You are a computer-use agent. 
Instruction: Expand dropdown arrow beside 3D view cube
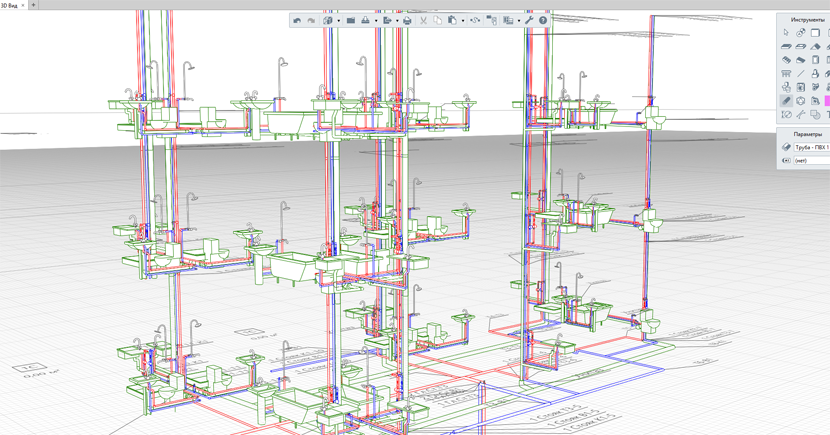[x=339, y=21]
